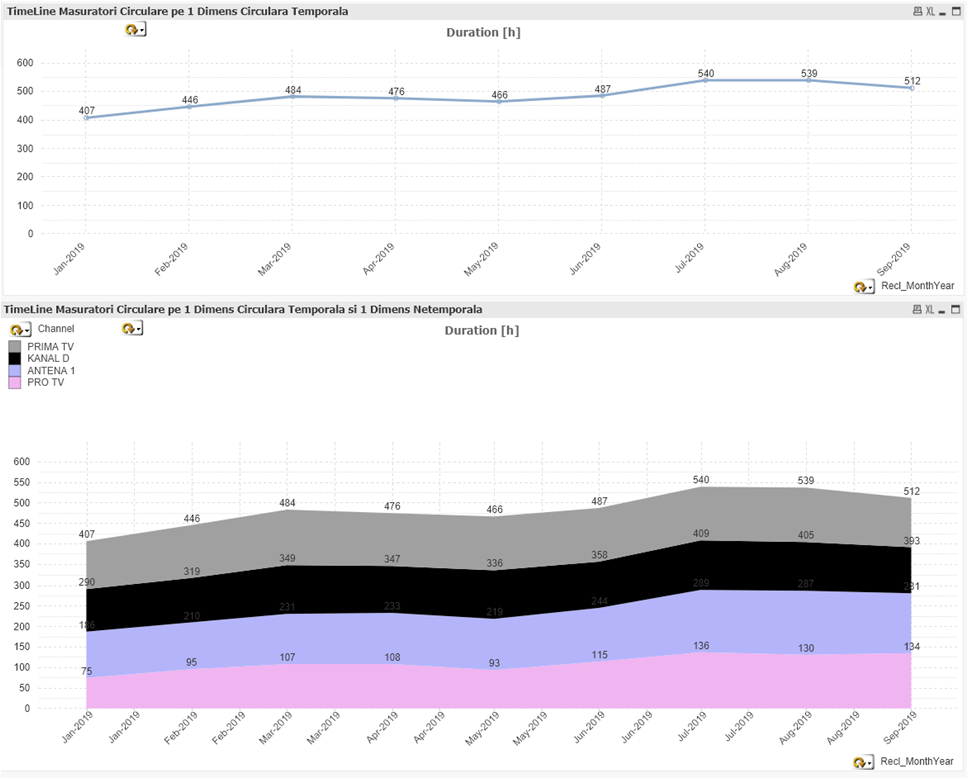Click the 319 value label in the area chart
The height and width of the screenshot is (779, 968).
pos(192,572)
